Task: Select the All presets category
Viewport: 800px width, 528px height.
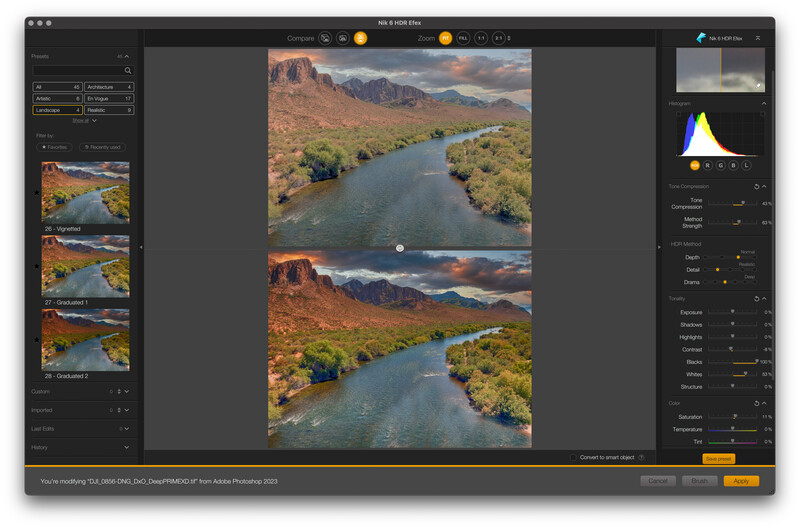Action: 57,87
